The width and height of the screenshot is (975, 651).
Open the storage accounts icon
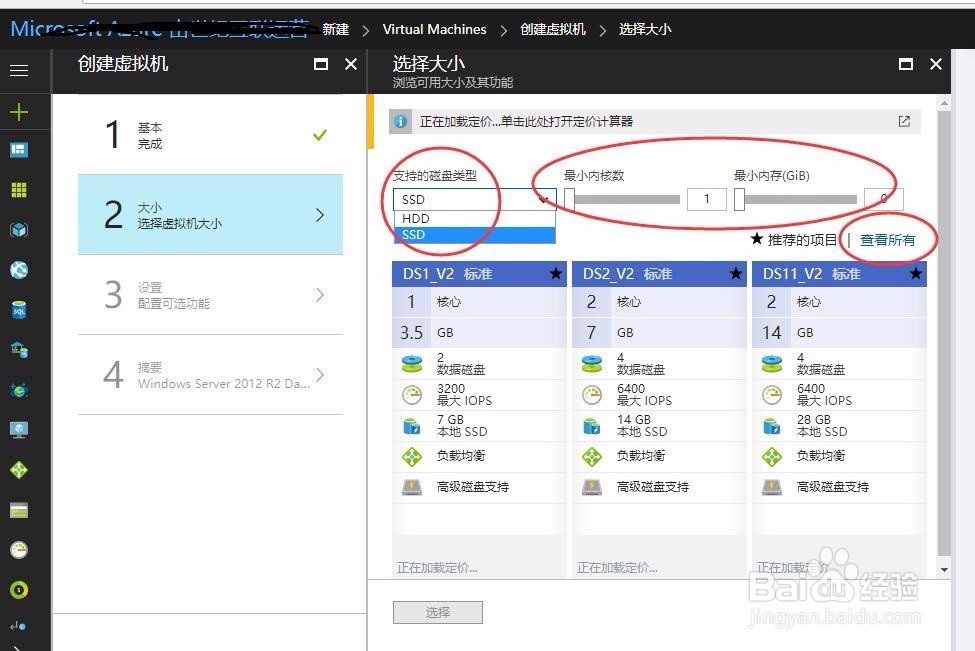tap(19, 510)
